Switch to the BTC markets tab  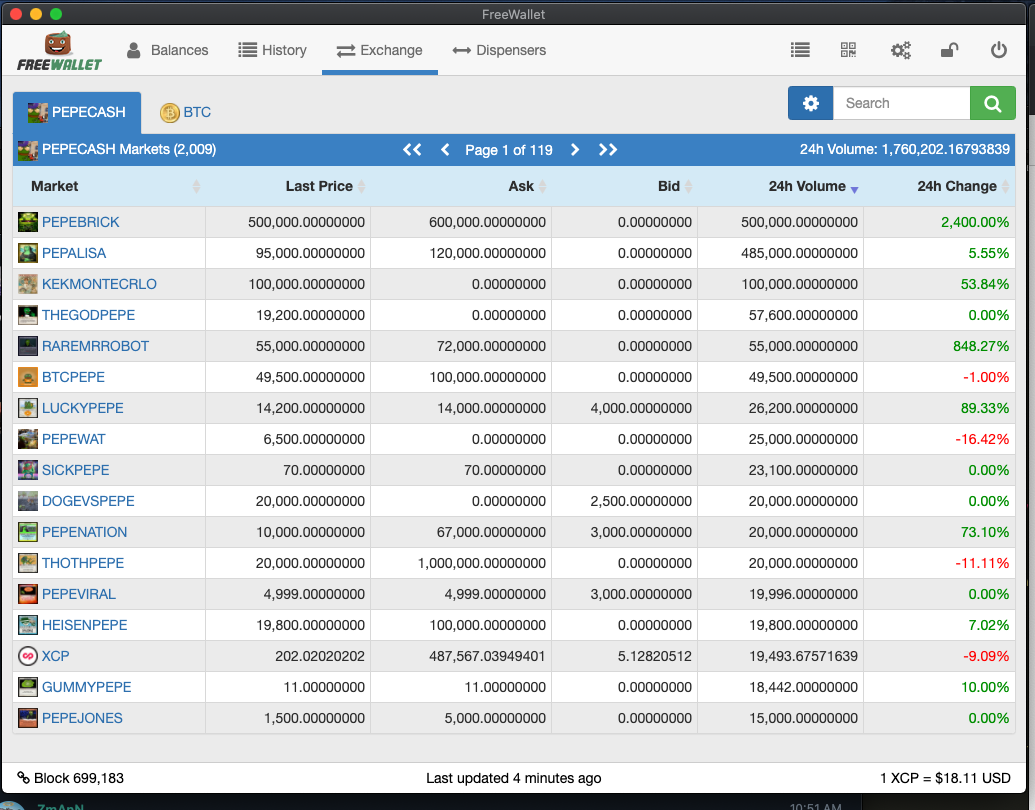185,112
